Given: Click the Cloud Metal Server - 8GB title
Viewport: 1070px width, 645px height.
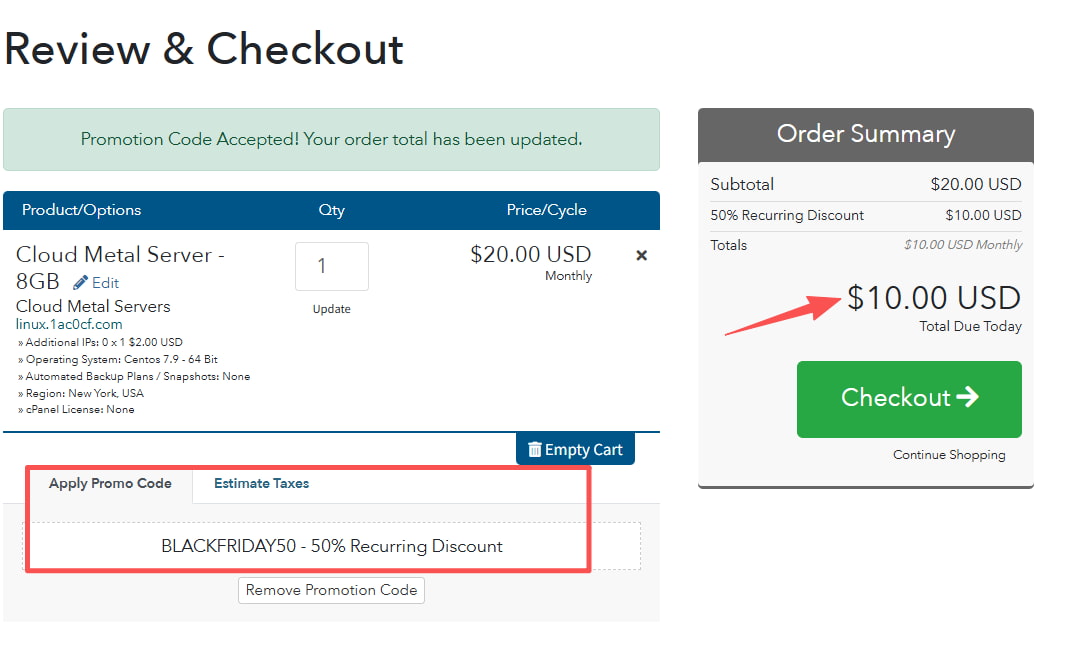Looking at the screenshot, I should click(x=120, y=256).
